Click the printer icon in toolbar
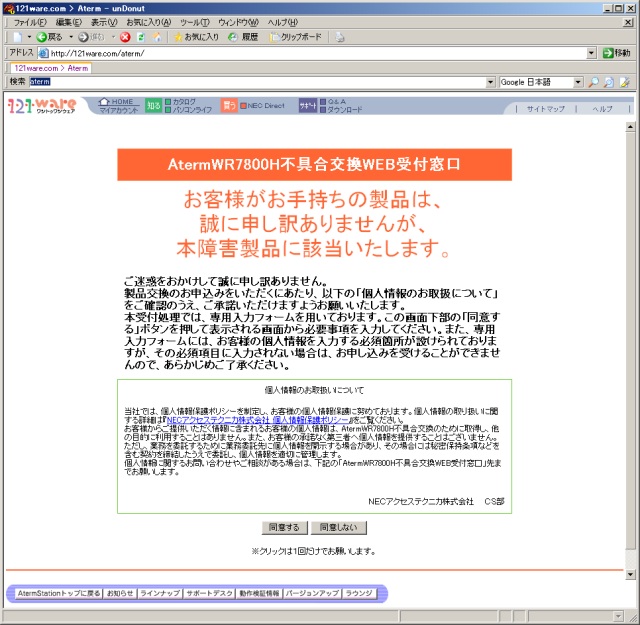 (x=340, y=37)
